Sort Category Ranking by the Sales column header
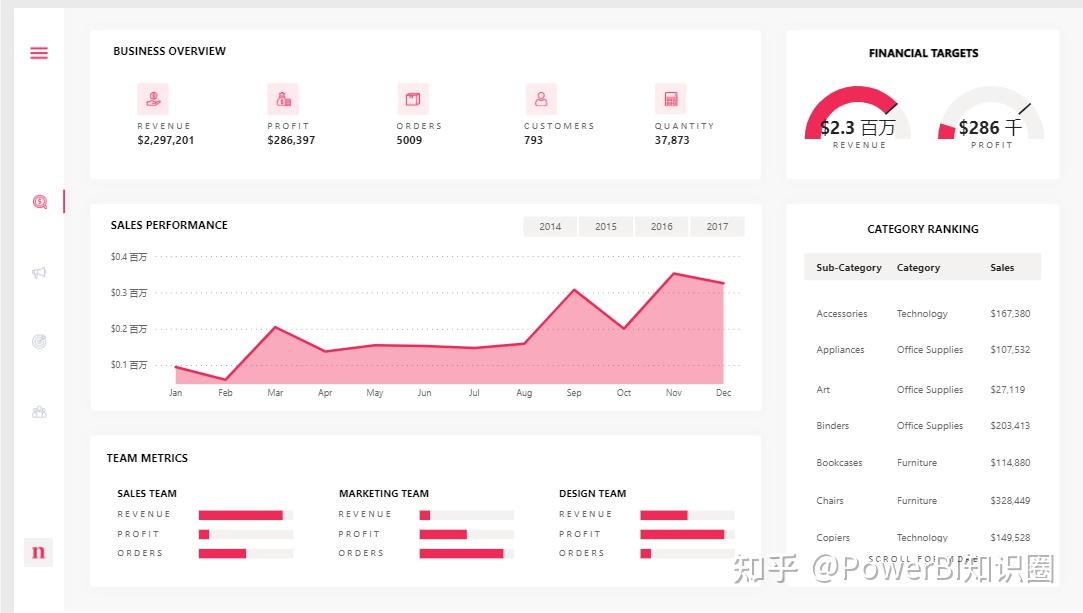 pos(1003,267)
